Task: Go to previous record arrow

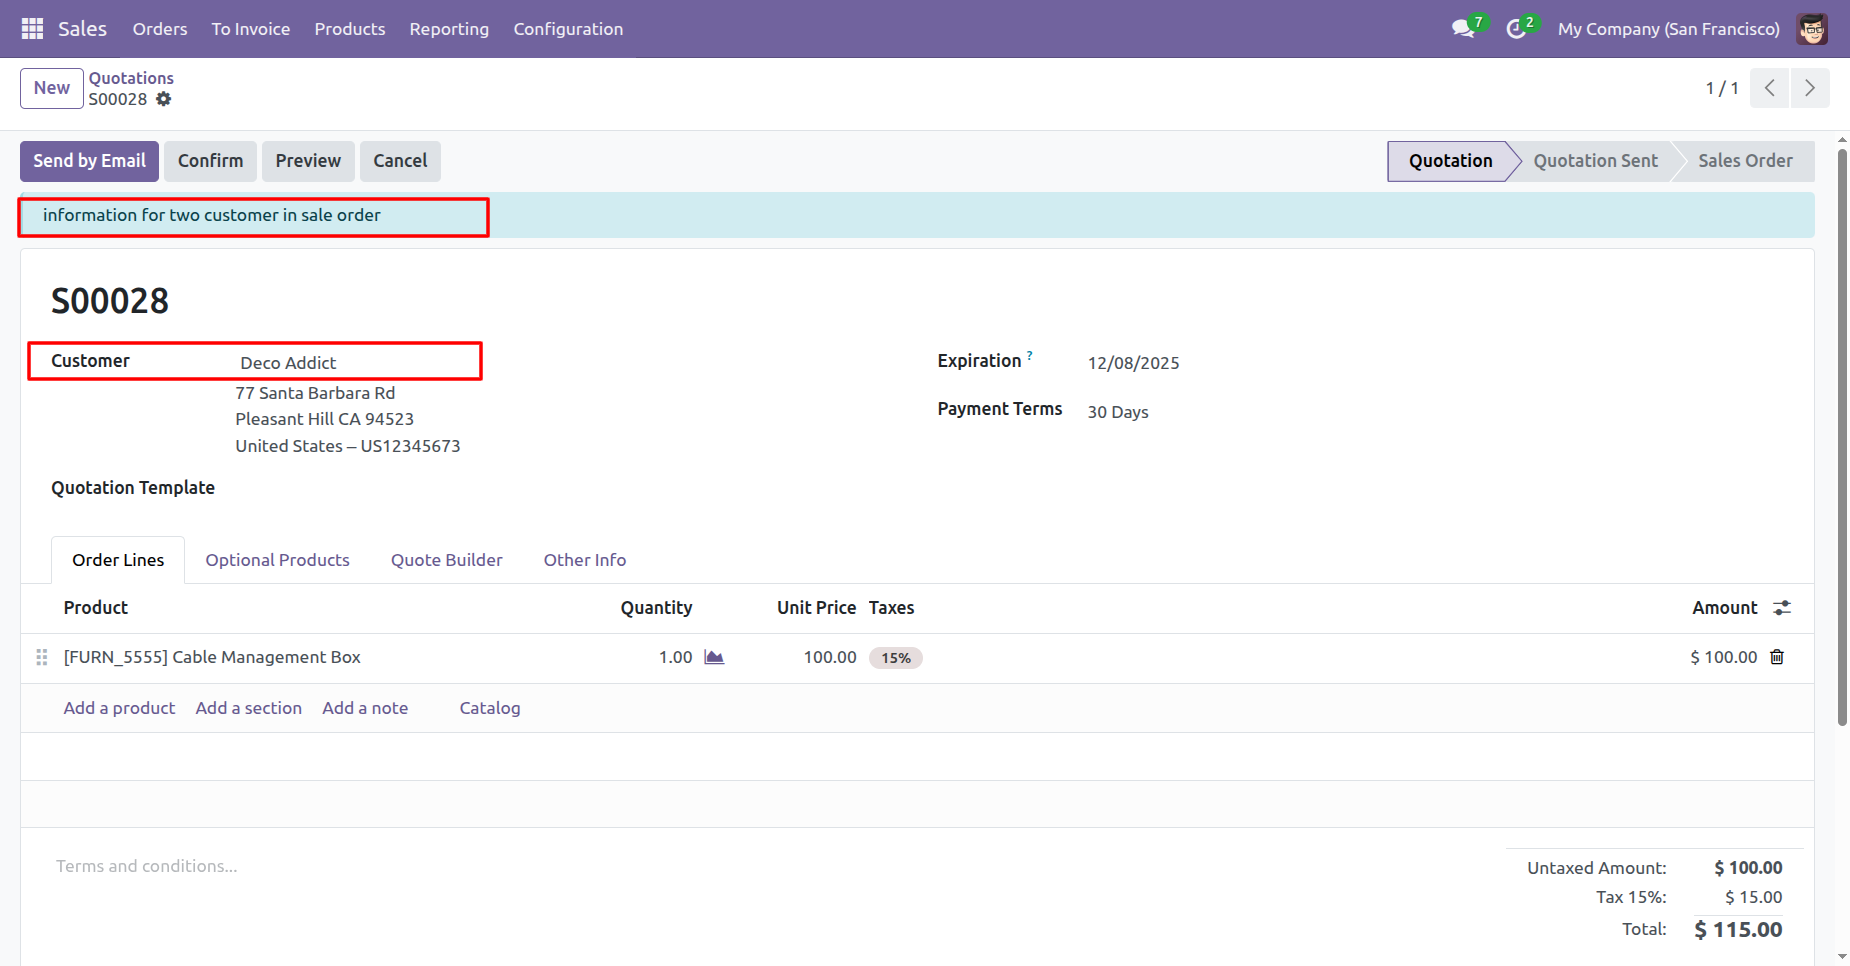Action: [1770, 88]
